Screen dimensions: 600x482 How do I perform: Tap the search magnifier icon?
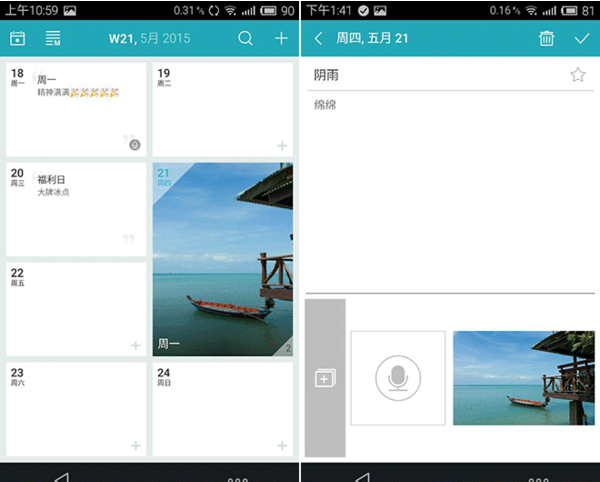click(x=245, y=39)
